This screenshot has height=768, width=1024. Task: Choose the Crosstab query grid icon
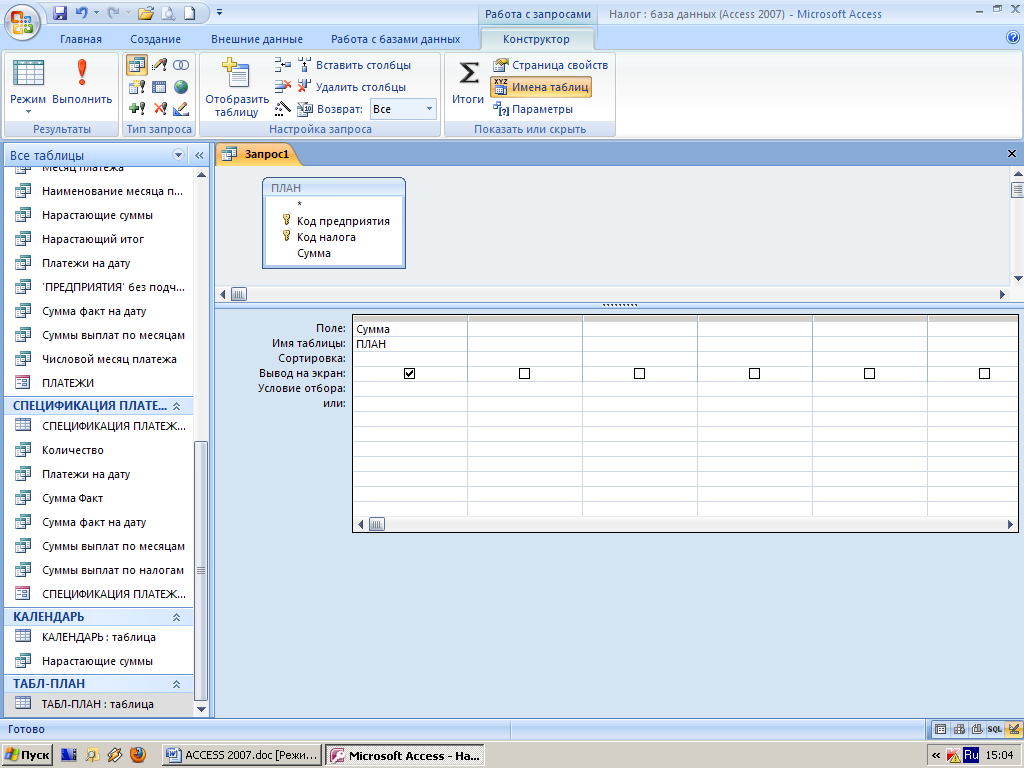(x=159, y=87)
